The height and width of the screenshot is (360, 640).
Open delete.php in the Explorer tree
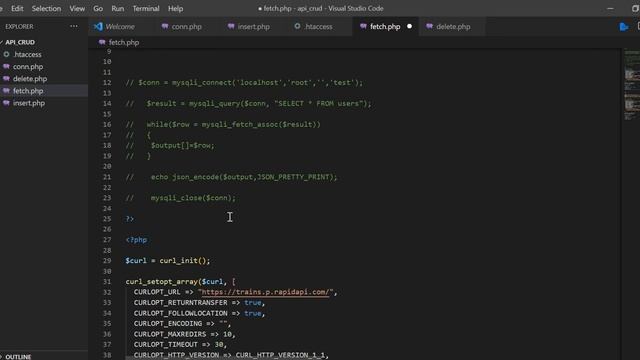[30, 79]
